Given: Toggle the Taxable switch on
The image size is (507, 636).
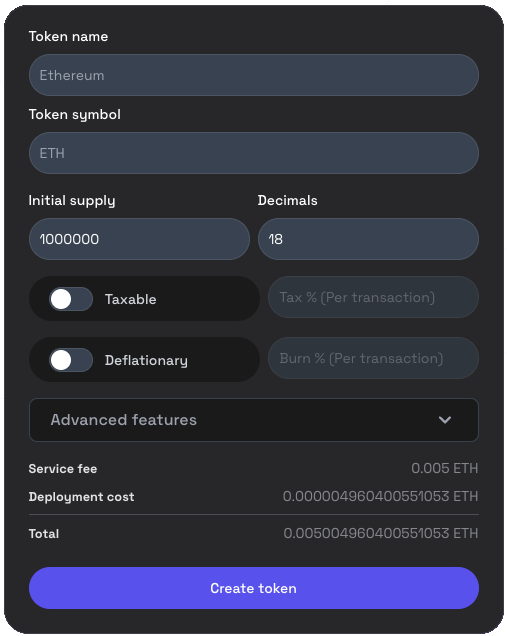Looking at the screenshot, I should [71, 299].
